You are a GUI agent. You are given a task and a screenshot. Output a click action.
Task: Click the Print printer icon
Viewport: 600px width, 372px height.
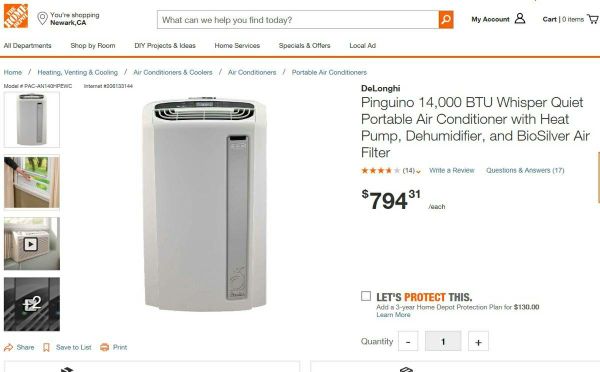pyautogui.click(x=104, y=347)
